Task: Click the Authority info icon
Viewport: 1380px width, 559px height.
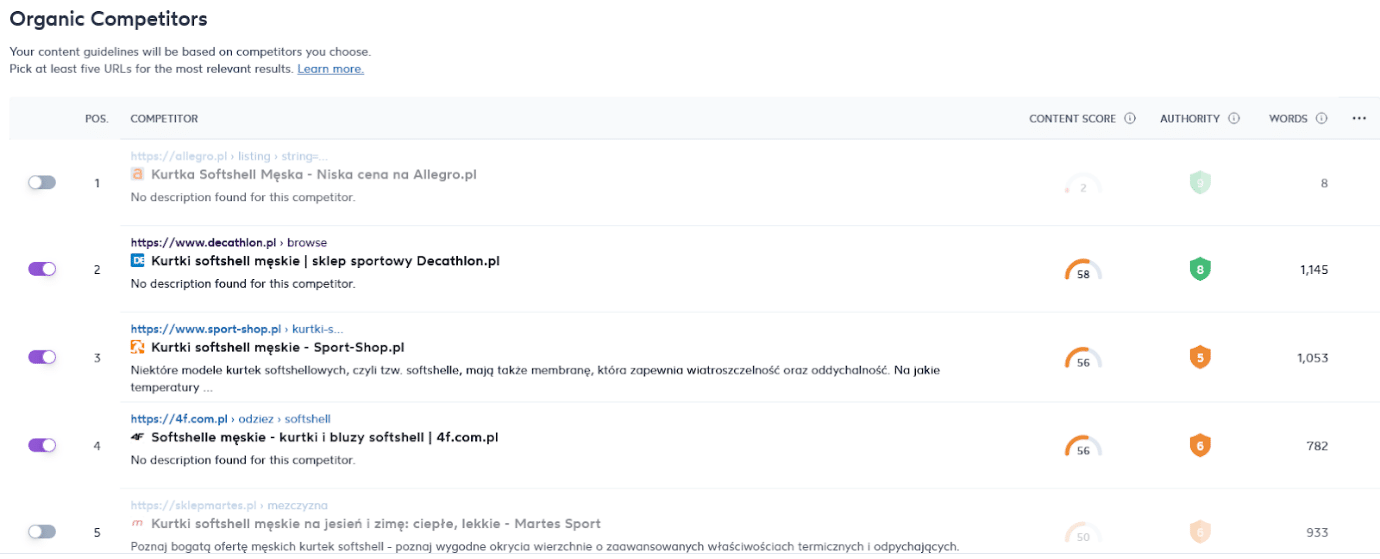Action: pos(1233,119)
